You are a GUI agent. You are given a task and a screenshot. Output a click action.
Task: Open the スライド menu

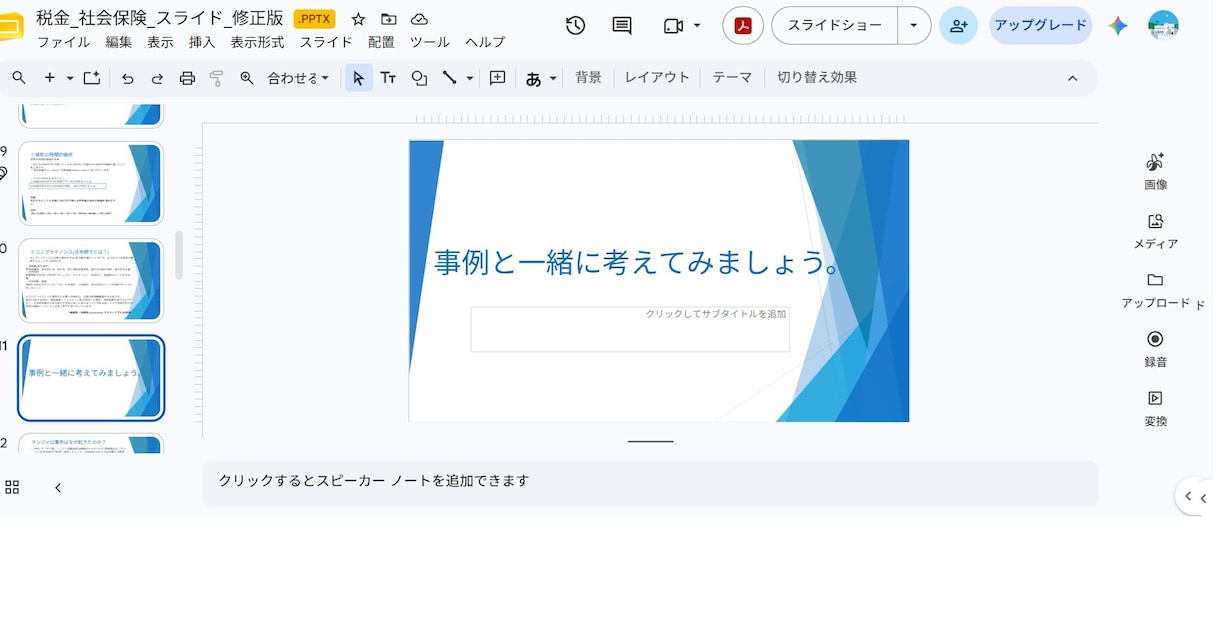(x=326, y=43)
